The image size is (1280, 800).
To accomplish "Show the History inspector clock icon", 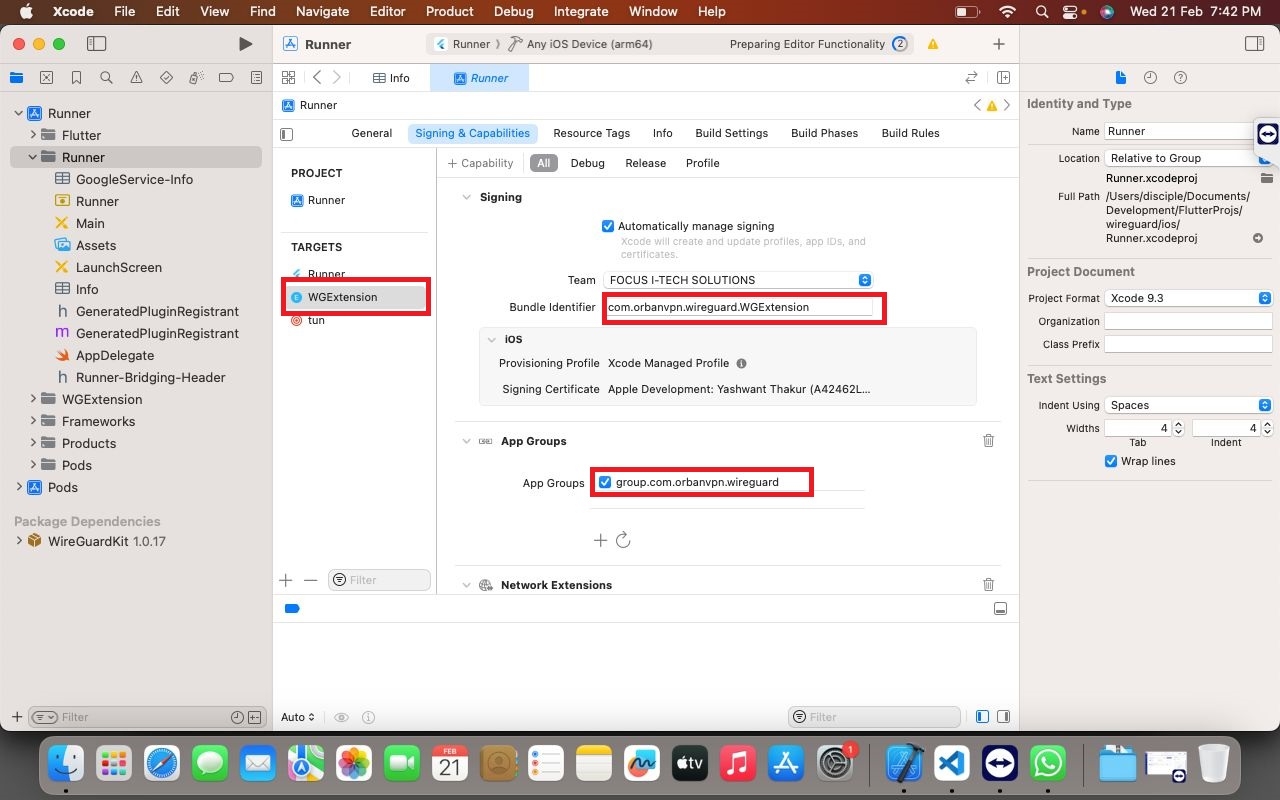I will coord(1150,78).
